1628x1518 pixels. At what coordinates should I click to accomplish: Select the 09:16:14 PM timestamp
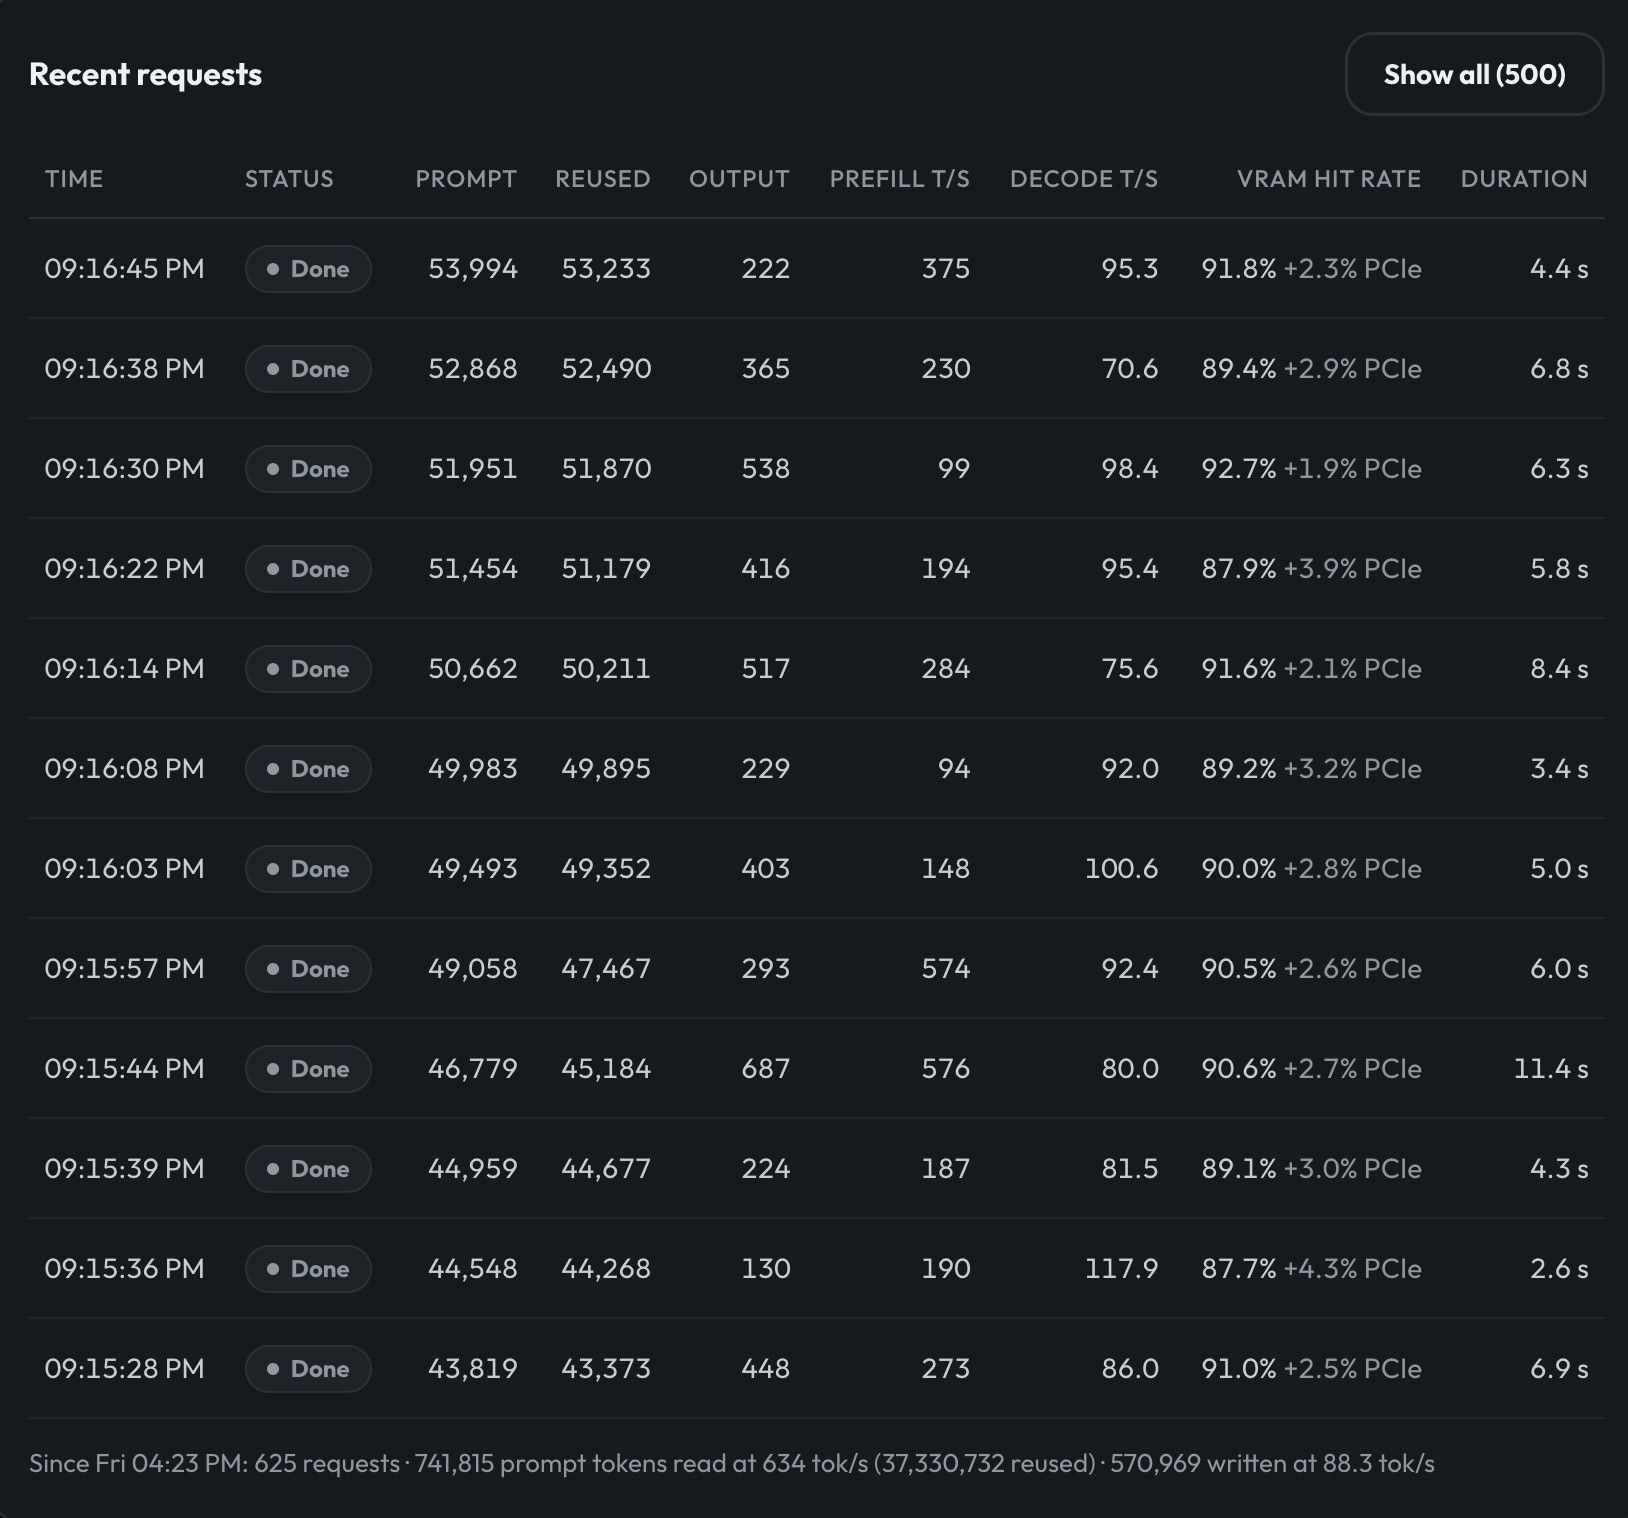(x=124, y=669)
